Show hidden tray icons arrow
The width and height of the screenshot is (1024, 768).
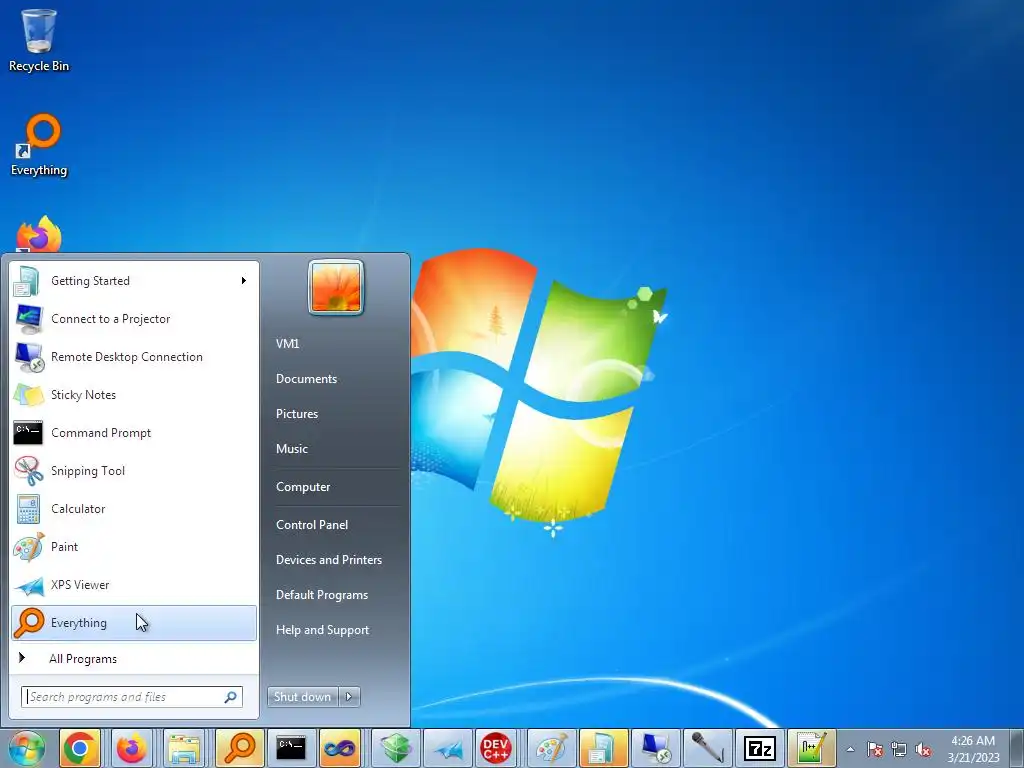[x=850, y=749]
